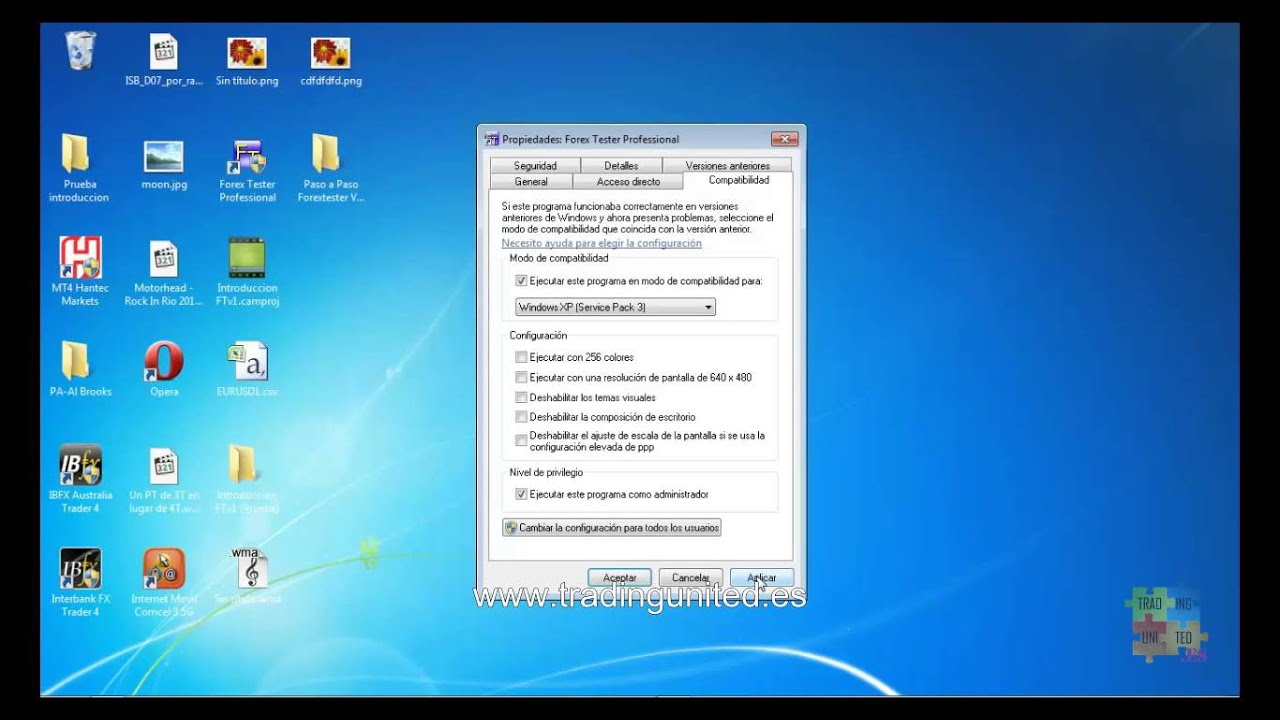Select the Internet Movil Comcel shortcut icon
The height and width of the screenshot is (720, 1280).
(x=164, y=568)
